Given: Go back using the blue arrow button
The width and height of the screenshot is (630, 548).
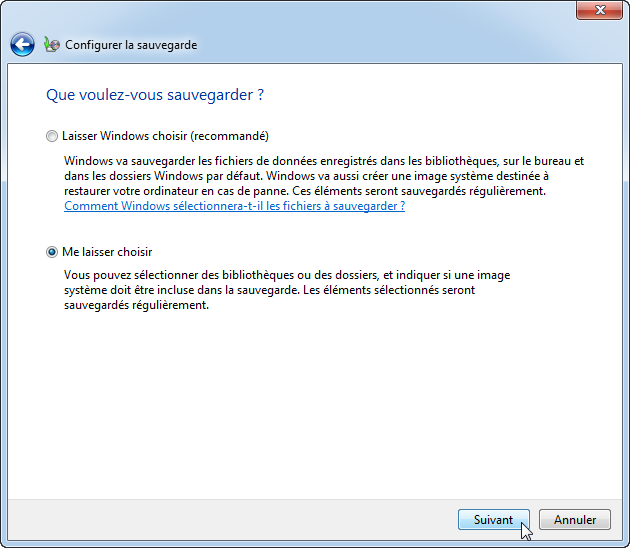Looking at the screenshot, I should tap(22, 44).
